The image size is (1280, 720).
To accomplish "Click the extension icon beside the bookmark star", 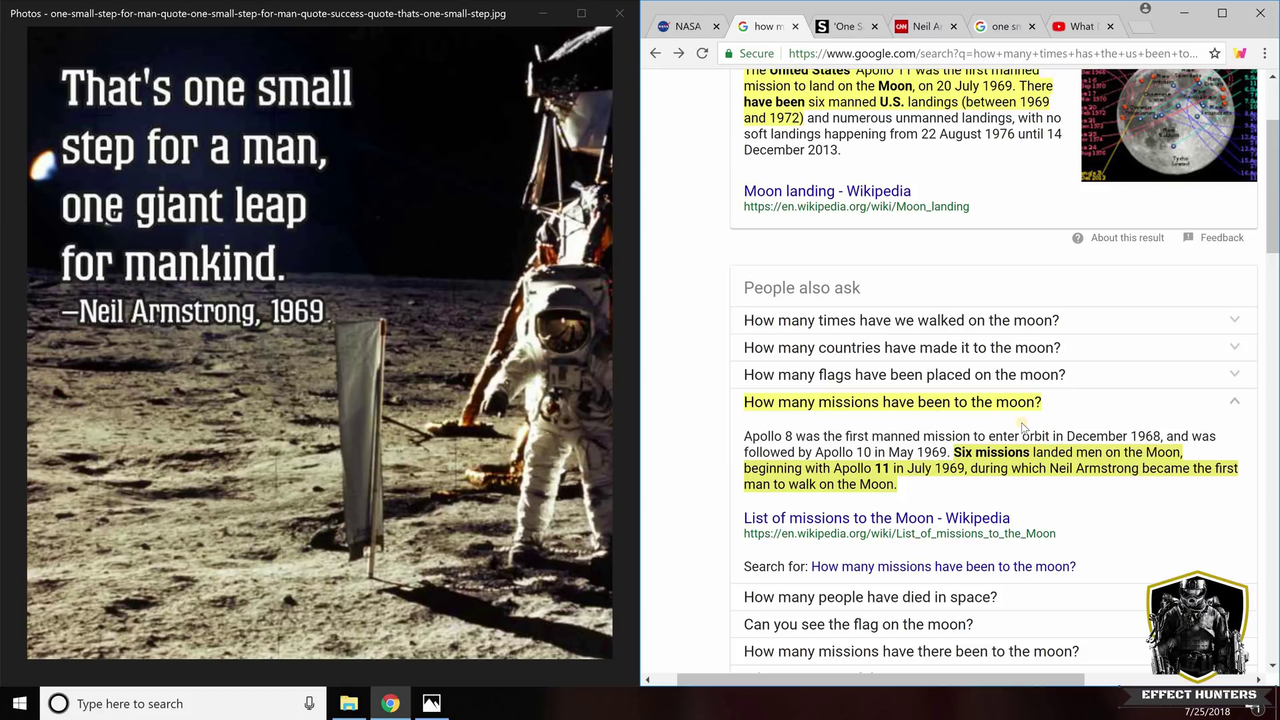I will 1240,53.
